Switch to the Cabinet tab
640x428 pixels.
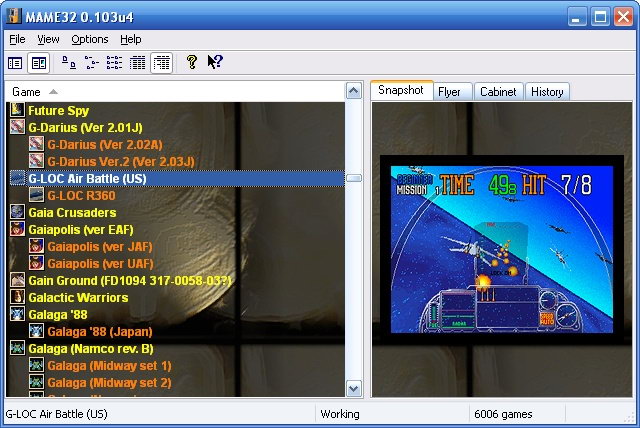coord(498,92)
